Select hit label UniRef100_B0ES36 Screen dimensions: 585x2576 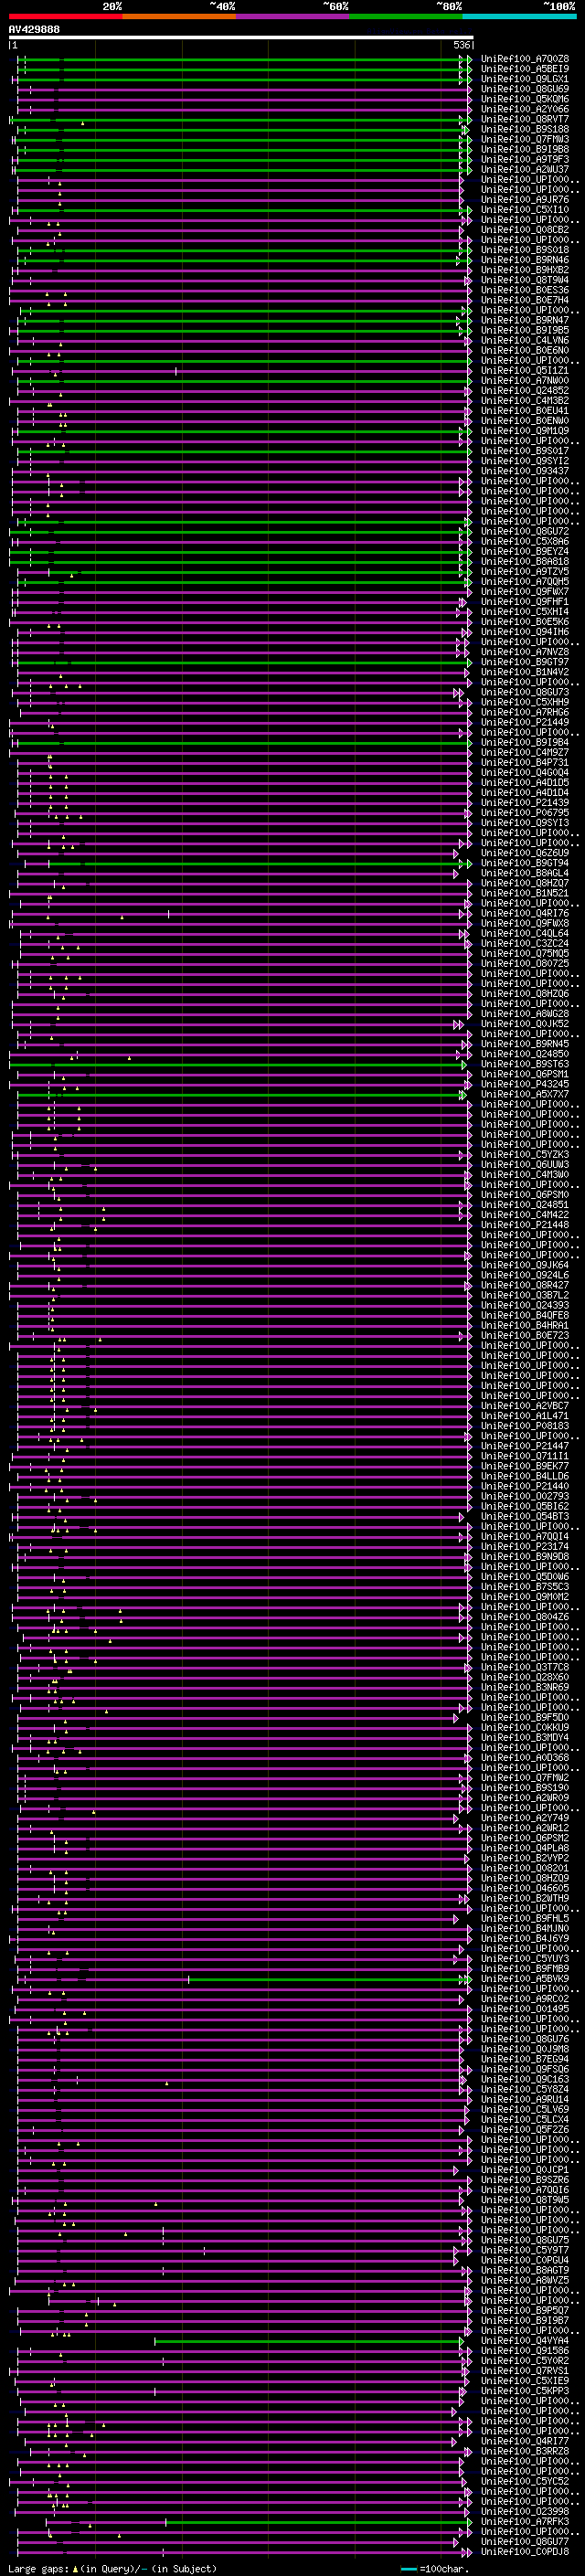(x=525, y=290)
